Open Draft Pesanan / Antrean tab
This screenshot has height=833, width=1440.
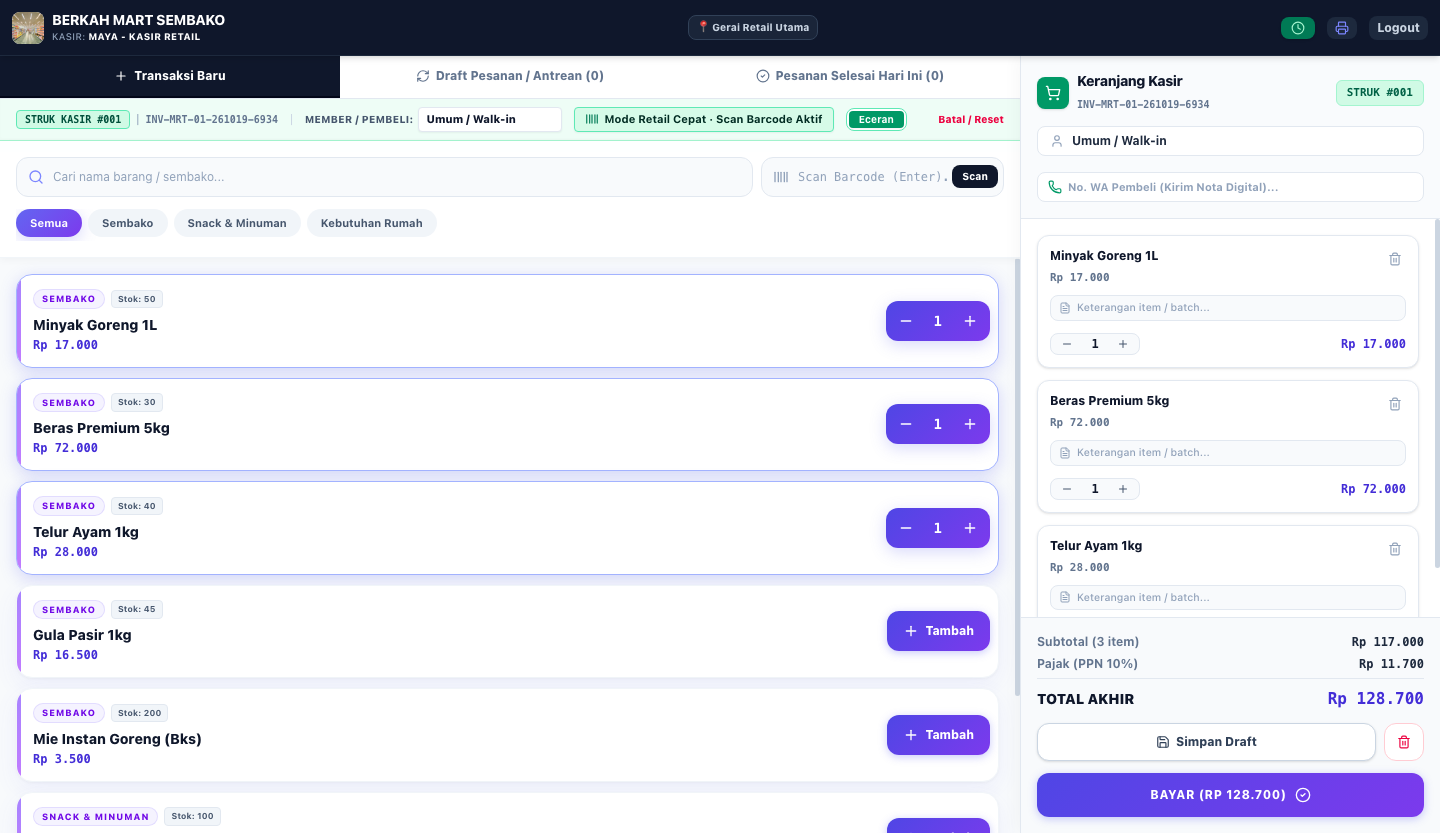510,76
